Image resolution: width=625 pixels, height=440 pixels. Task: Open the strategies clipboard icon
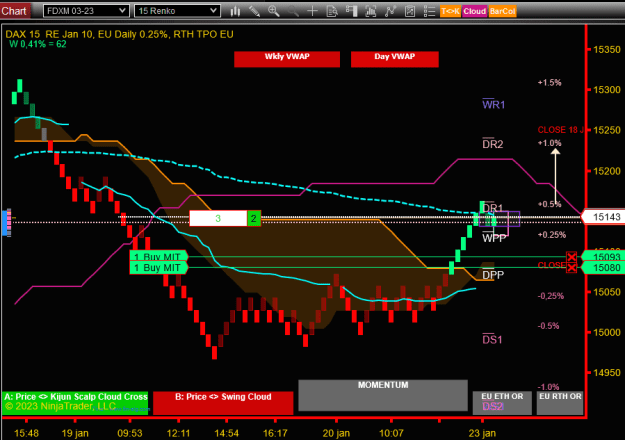point(410,11)
